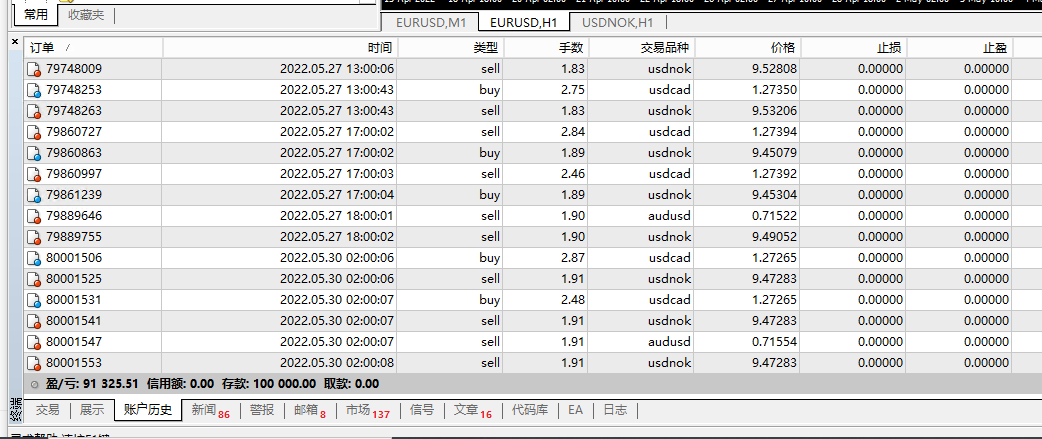Switch to the 收藏夹 tab
The image size is (1042, 439).
coord(86,15)
